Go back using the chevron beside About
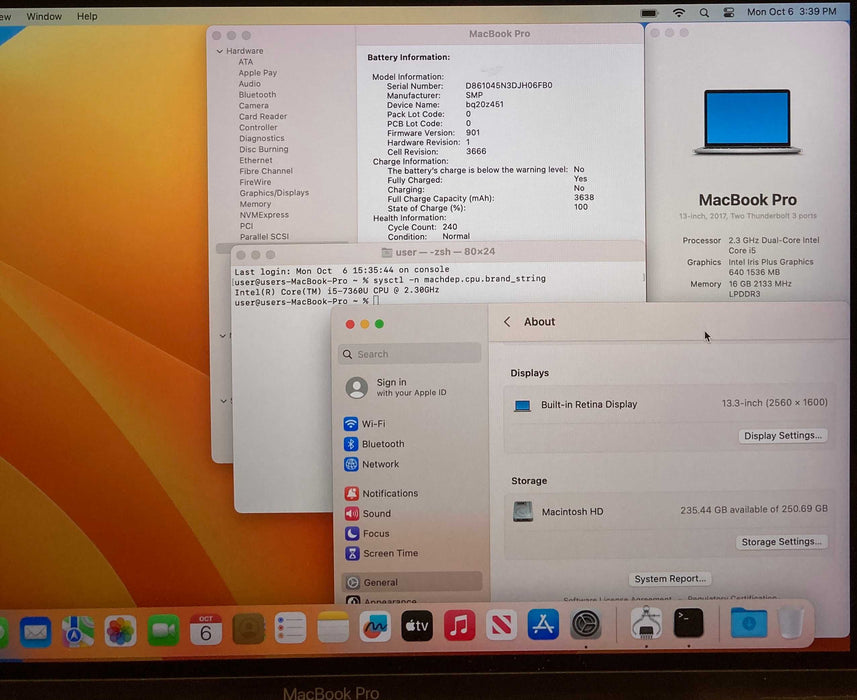This screenshot has width=857, height=700. 507,321
